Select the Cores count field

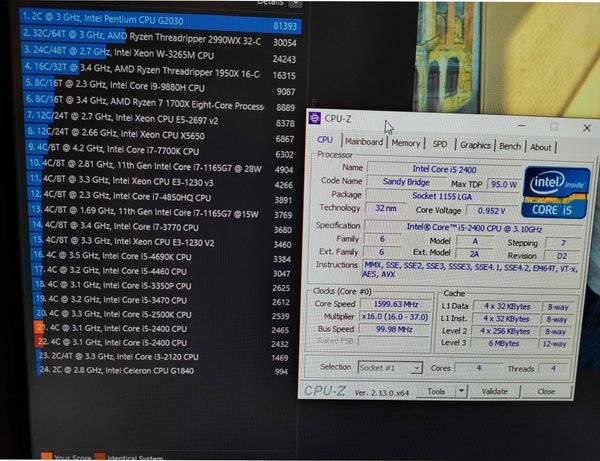[x=478, y=368]
